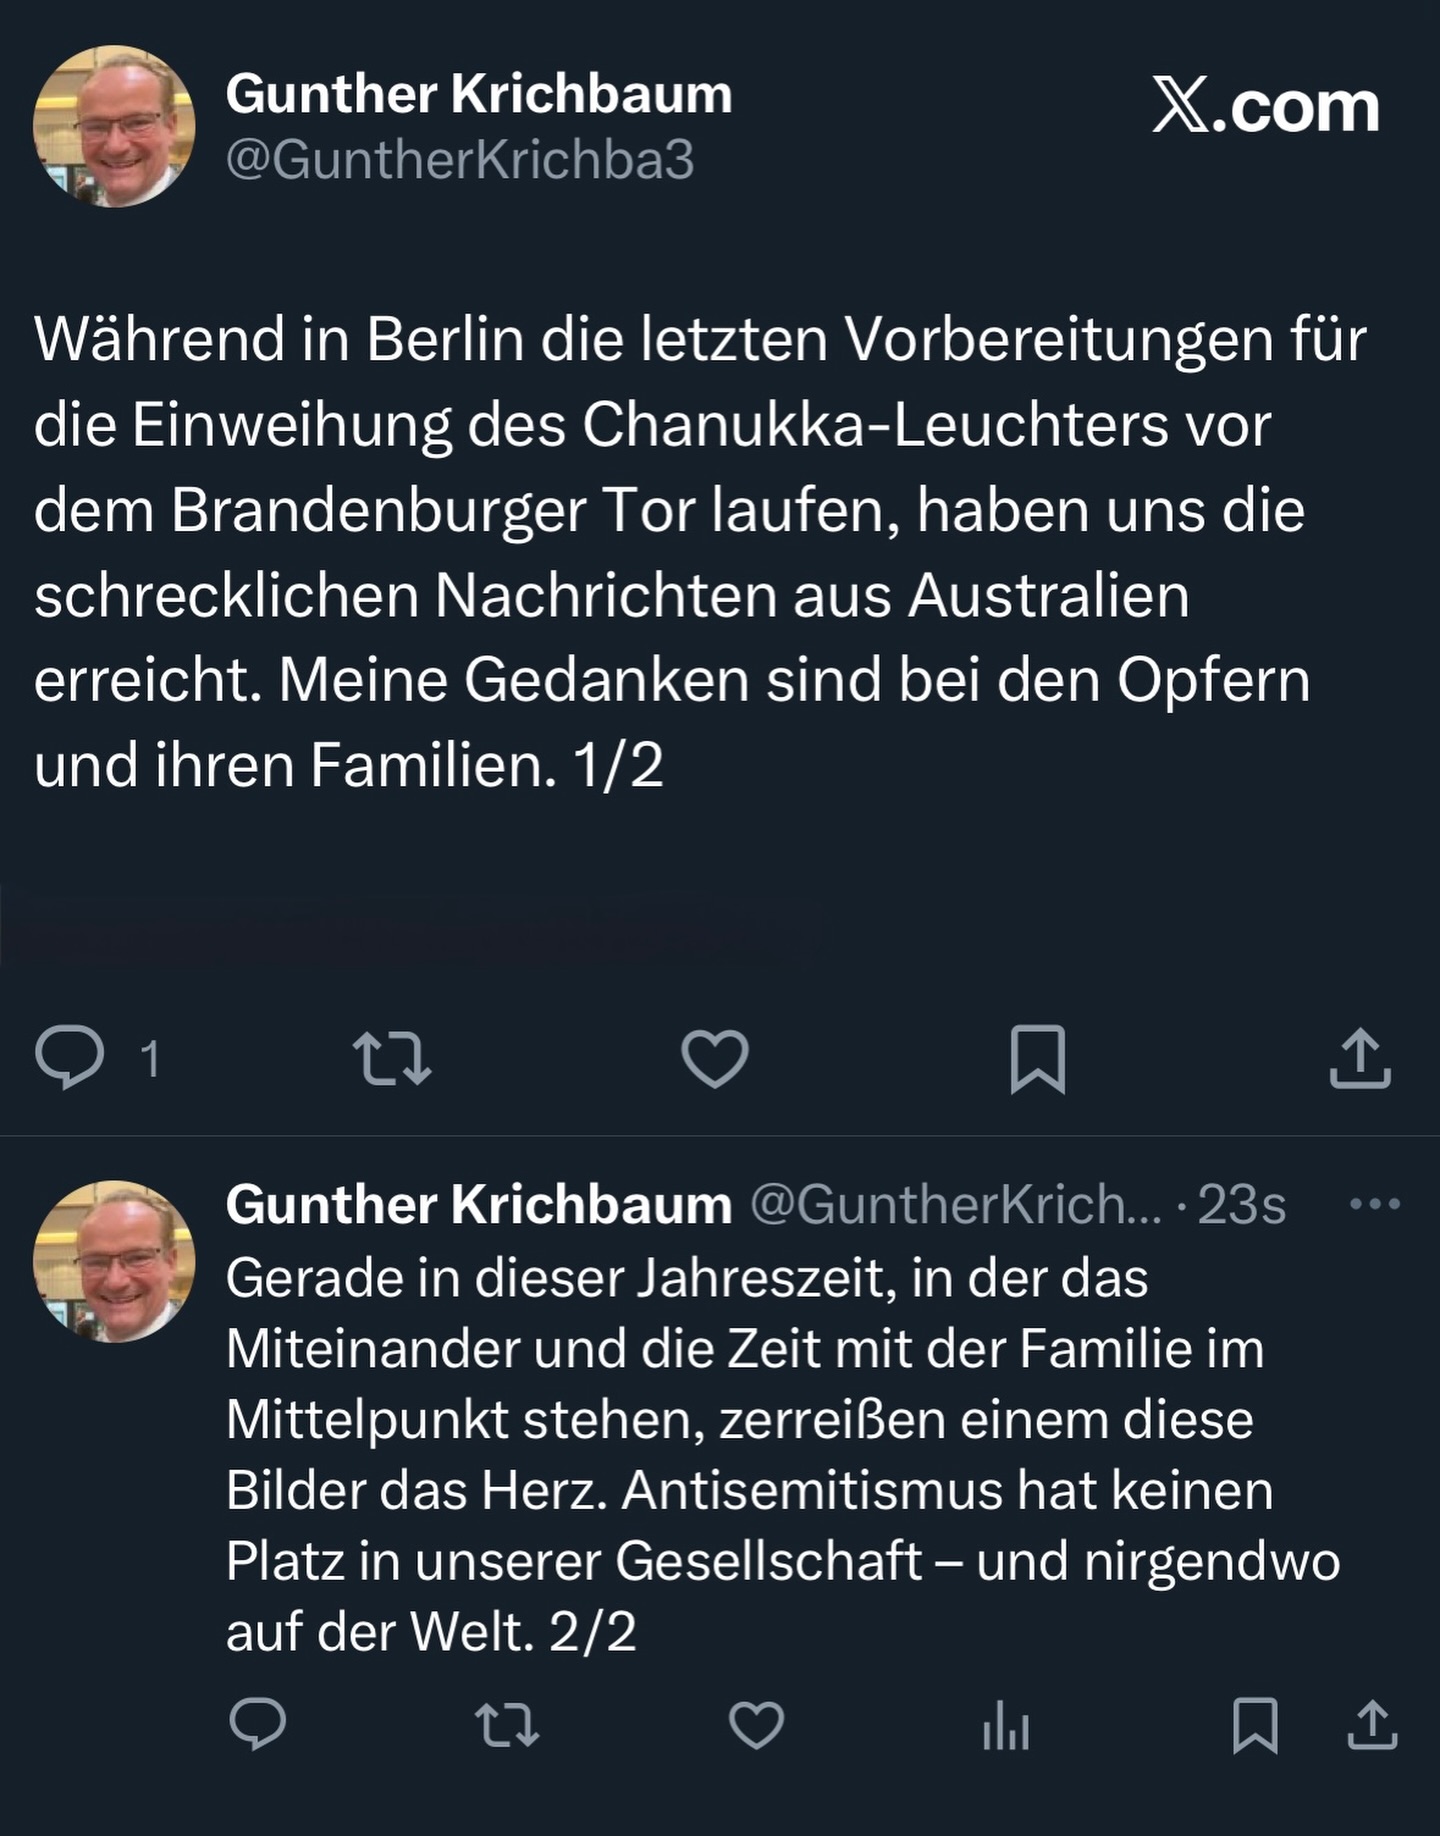This screenshot has width=1440, height=1836.
Task: Open the Gunther Krichbaum name link at top
Action: click(479, 94)
